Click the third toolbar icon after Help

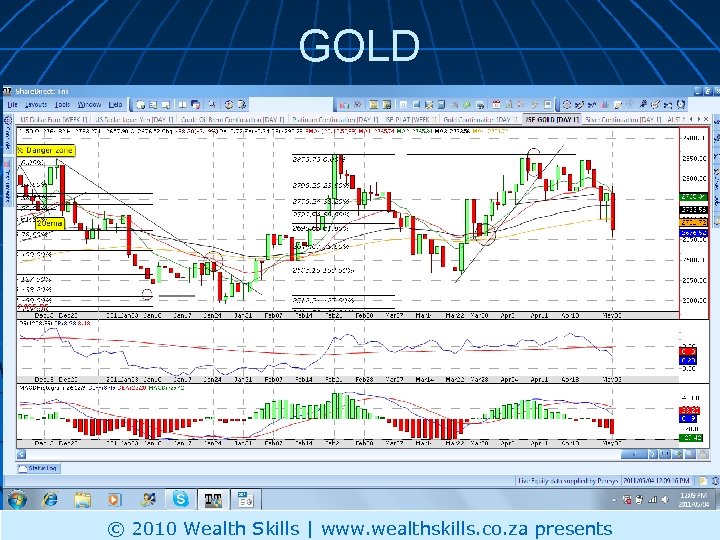click(166, 105)
